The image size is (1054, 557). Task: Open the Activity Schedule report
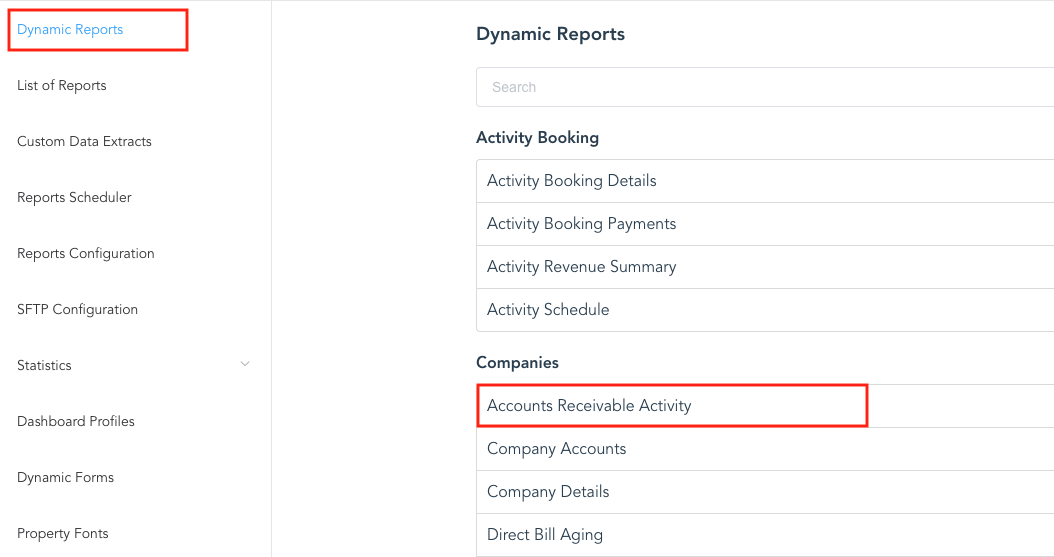tap(548, 310)
